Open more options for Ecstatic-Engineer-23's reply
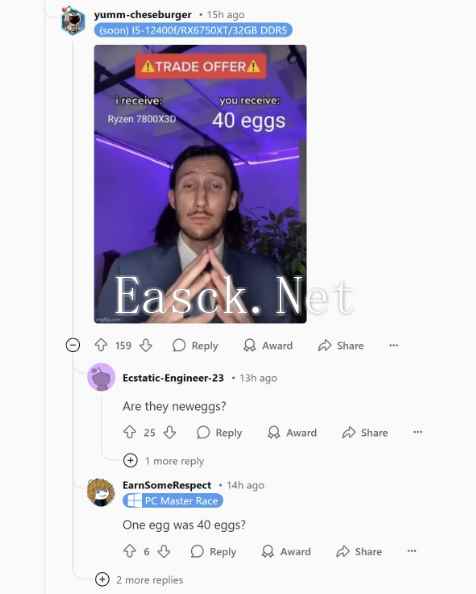 [x=418, y=432]
